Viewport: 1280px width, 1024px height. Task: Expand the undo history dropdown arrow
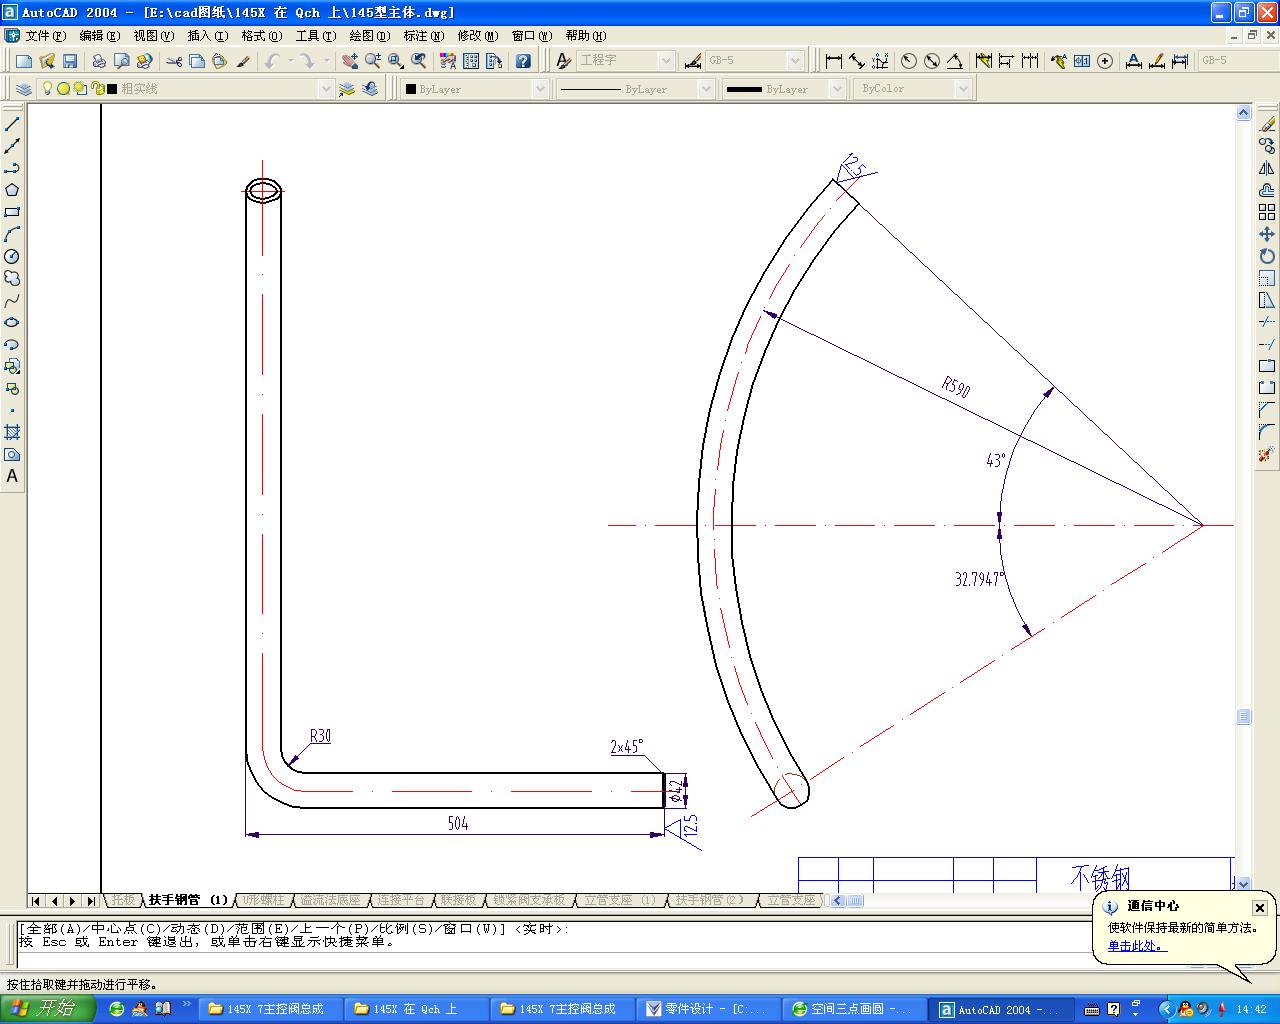pyautogui.click(x=290, y=61)
